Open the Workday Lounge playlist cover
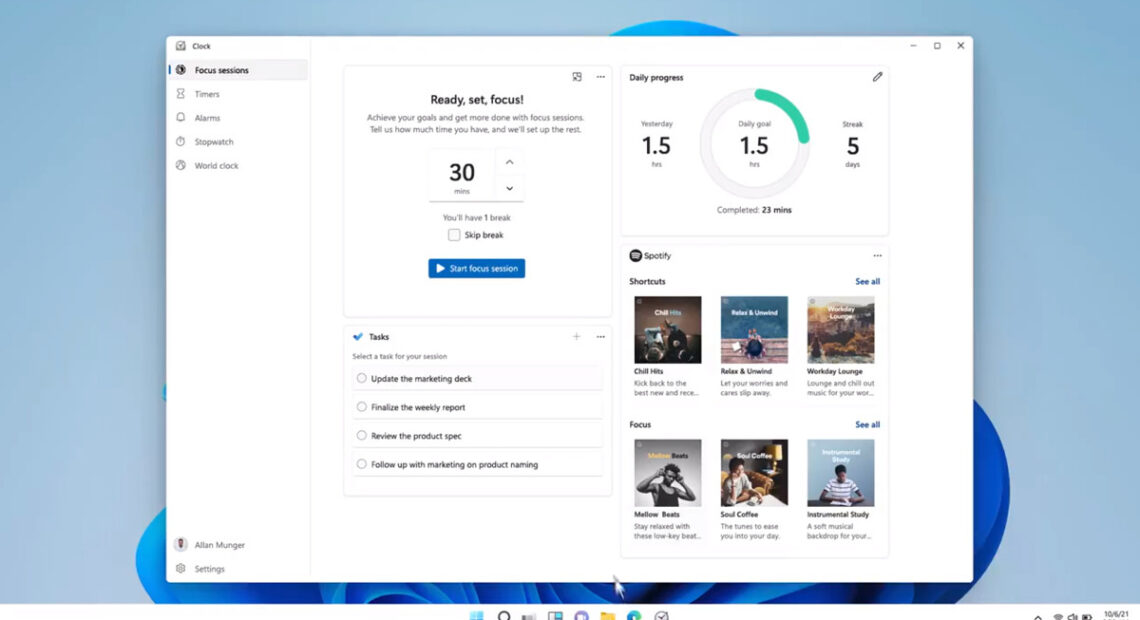Viewport: 1140px width, 620px height. (x=840, y=329)
